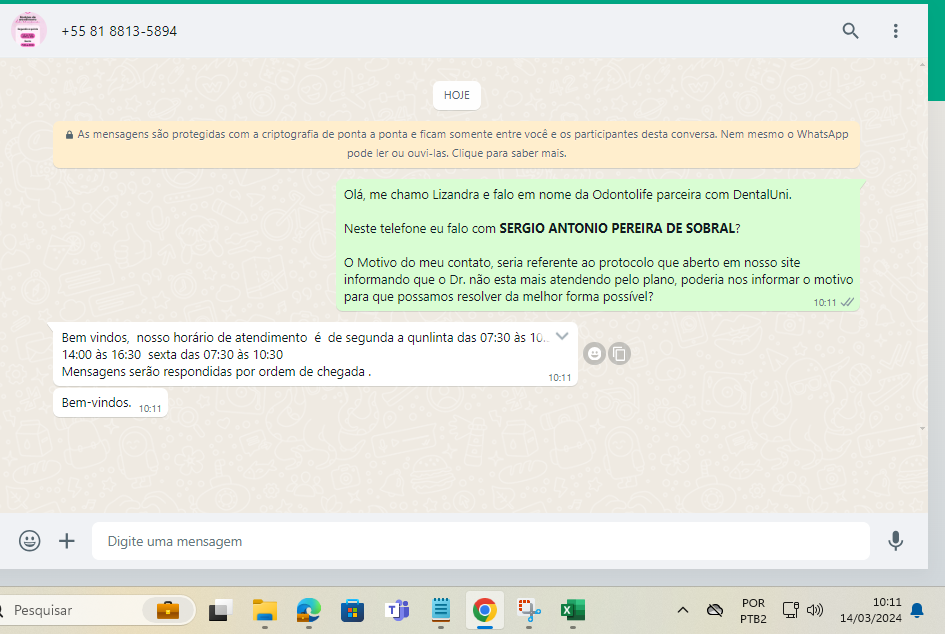Viewport: 945px width, 634px height.
Task: Expand message options chevron on horário message
Action: coord(562,336)
